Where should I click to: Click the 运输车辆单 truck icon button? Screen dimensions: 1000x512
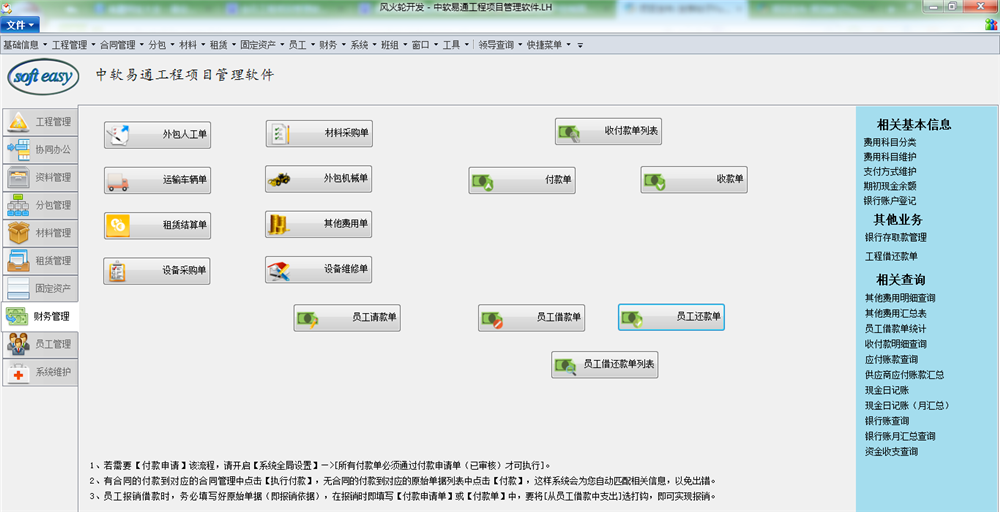pos(158,180)
